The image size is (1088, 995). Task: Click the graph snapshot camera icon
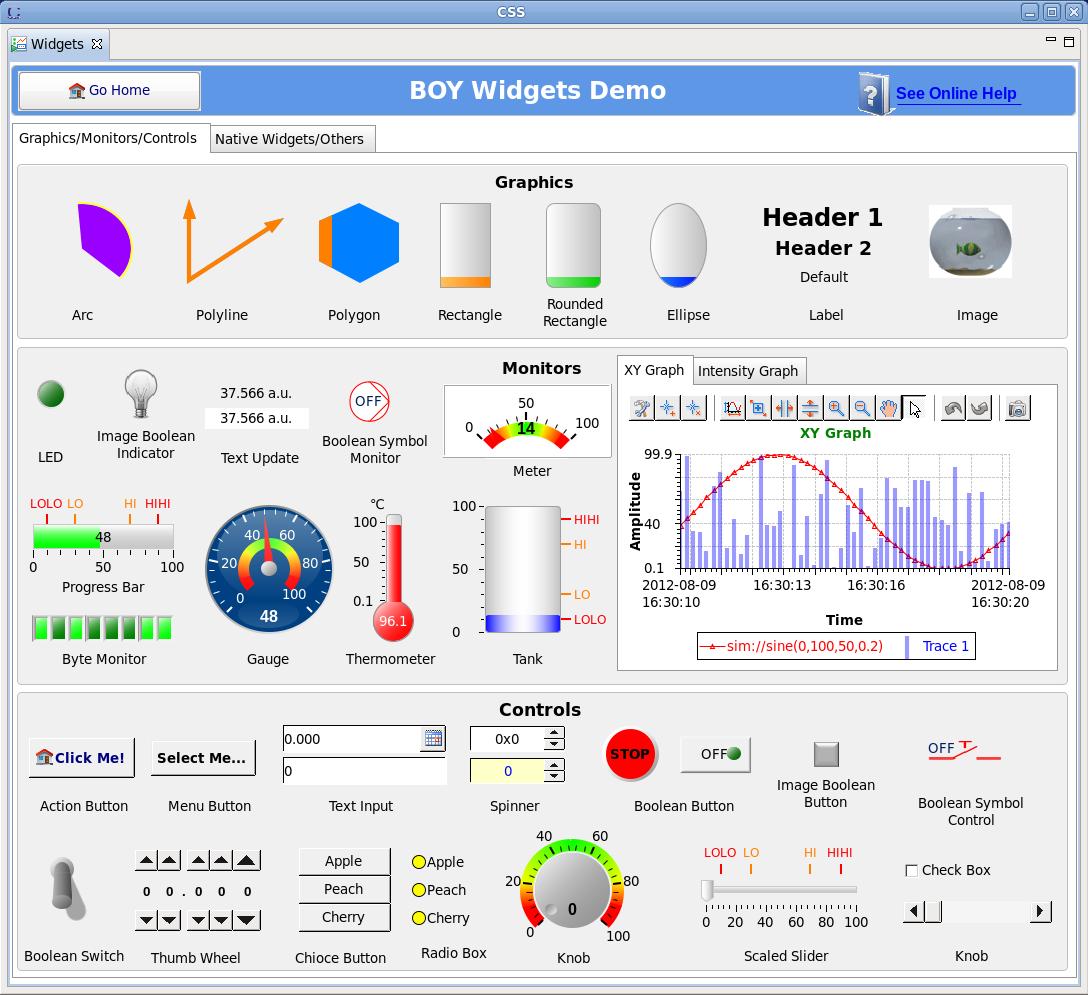coord(1017,408)
